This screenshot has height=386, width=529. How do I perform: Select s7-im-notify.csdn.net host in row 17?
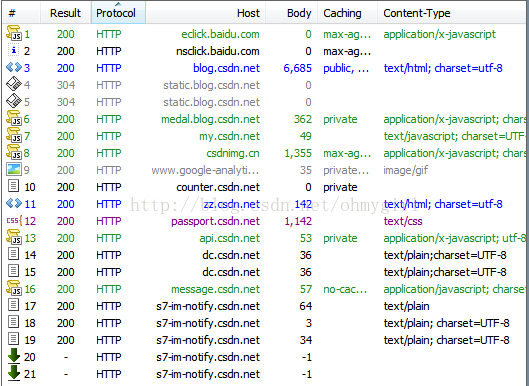[x=208, y=306]
